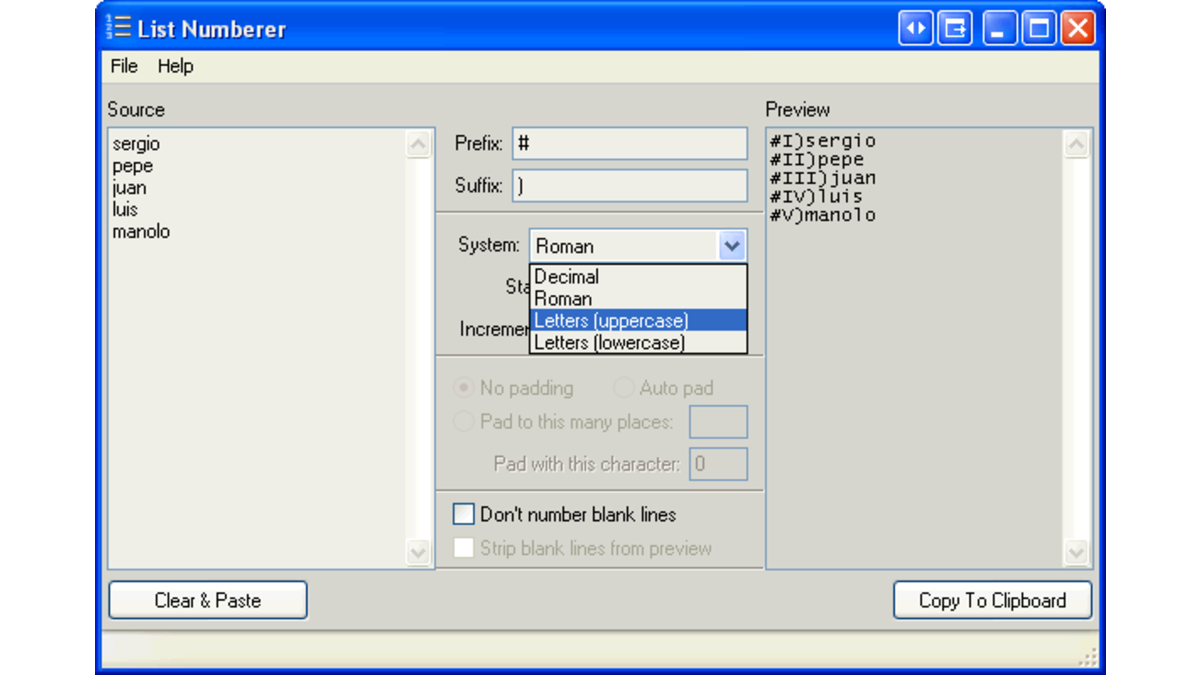Open the Help menu

175,66
